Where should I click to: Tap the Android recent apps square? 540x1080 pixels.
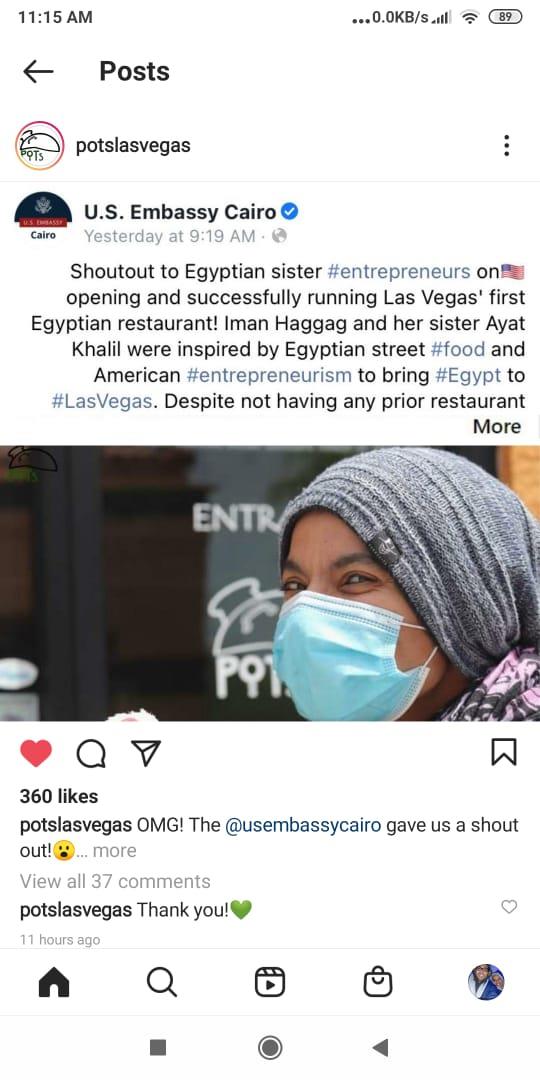point(158,1048)
